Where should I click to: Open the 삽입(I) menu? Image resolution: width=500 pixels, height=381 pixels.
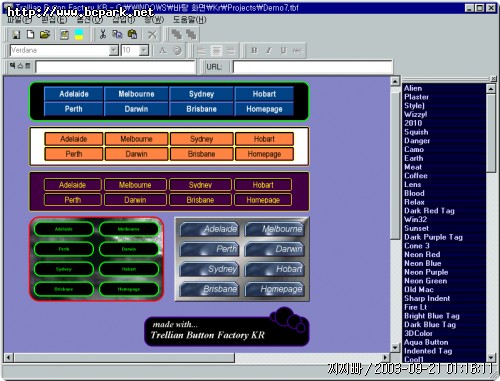124,20
